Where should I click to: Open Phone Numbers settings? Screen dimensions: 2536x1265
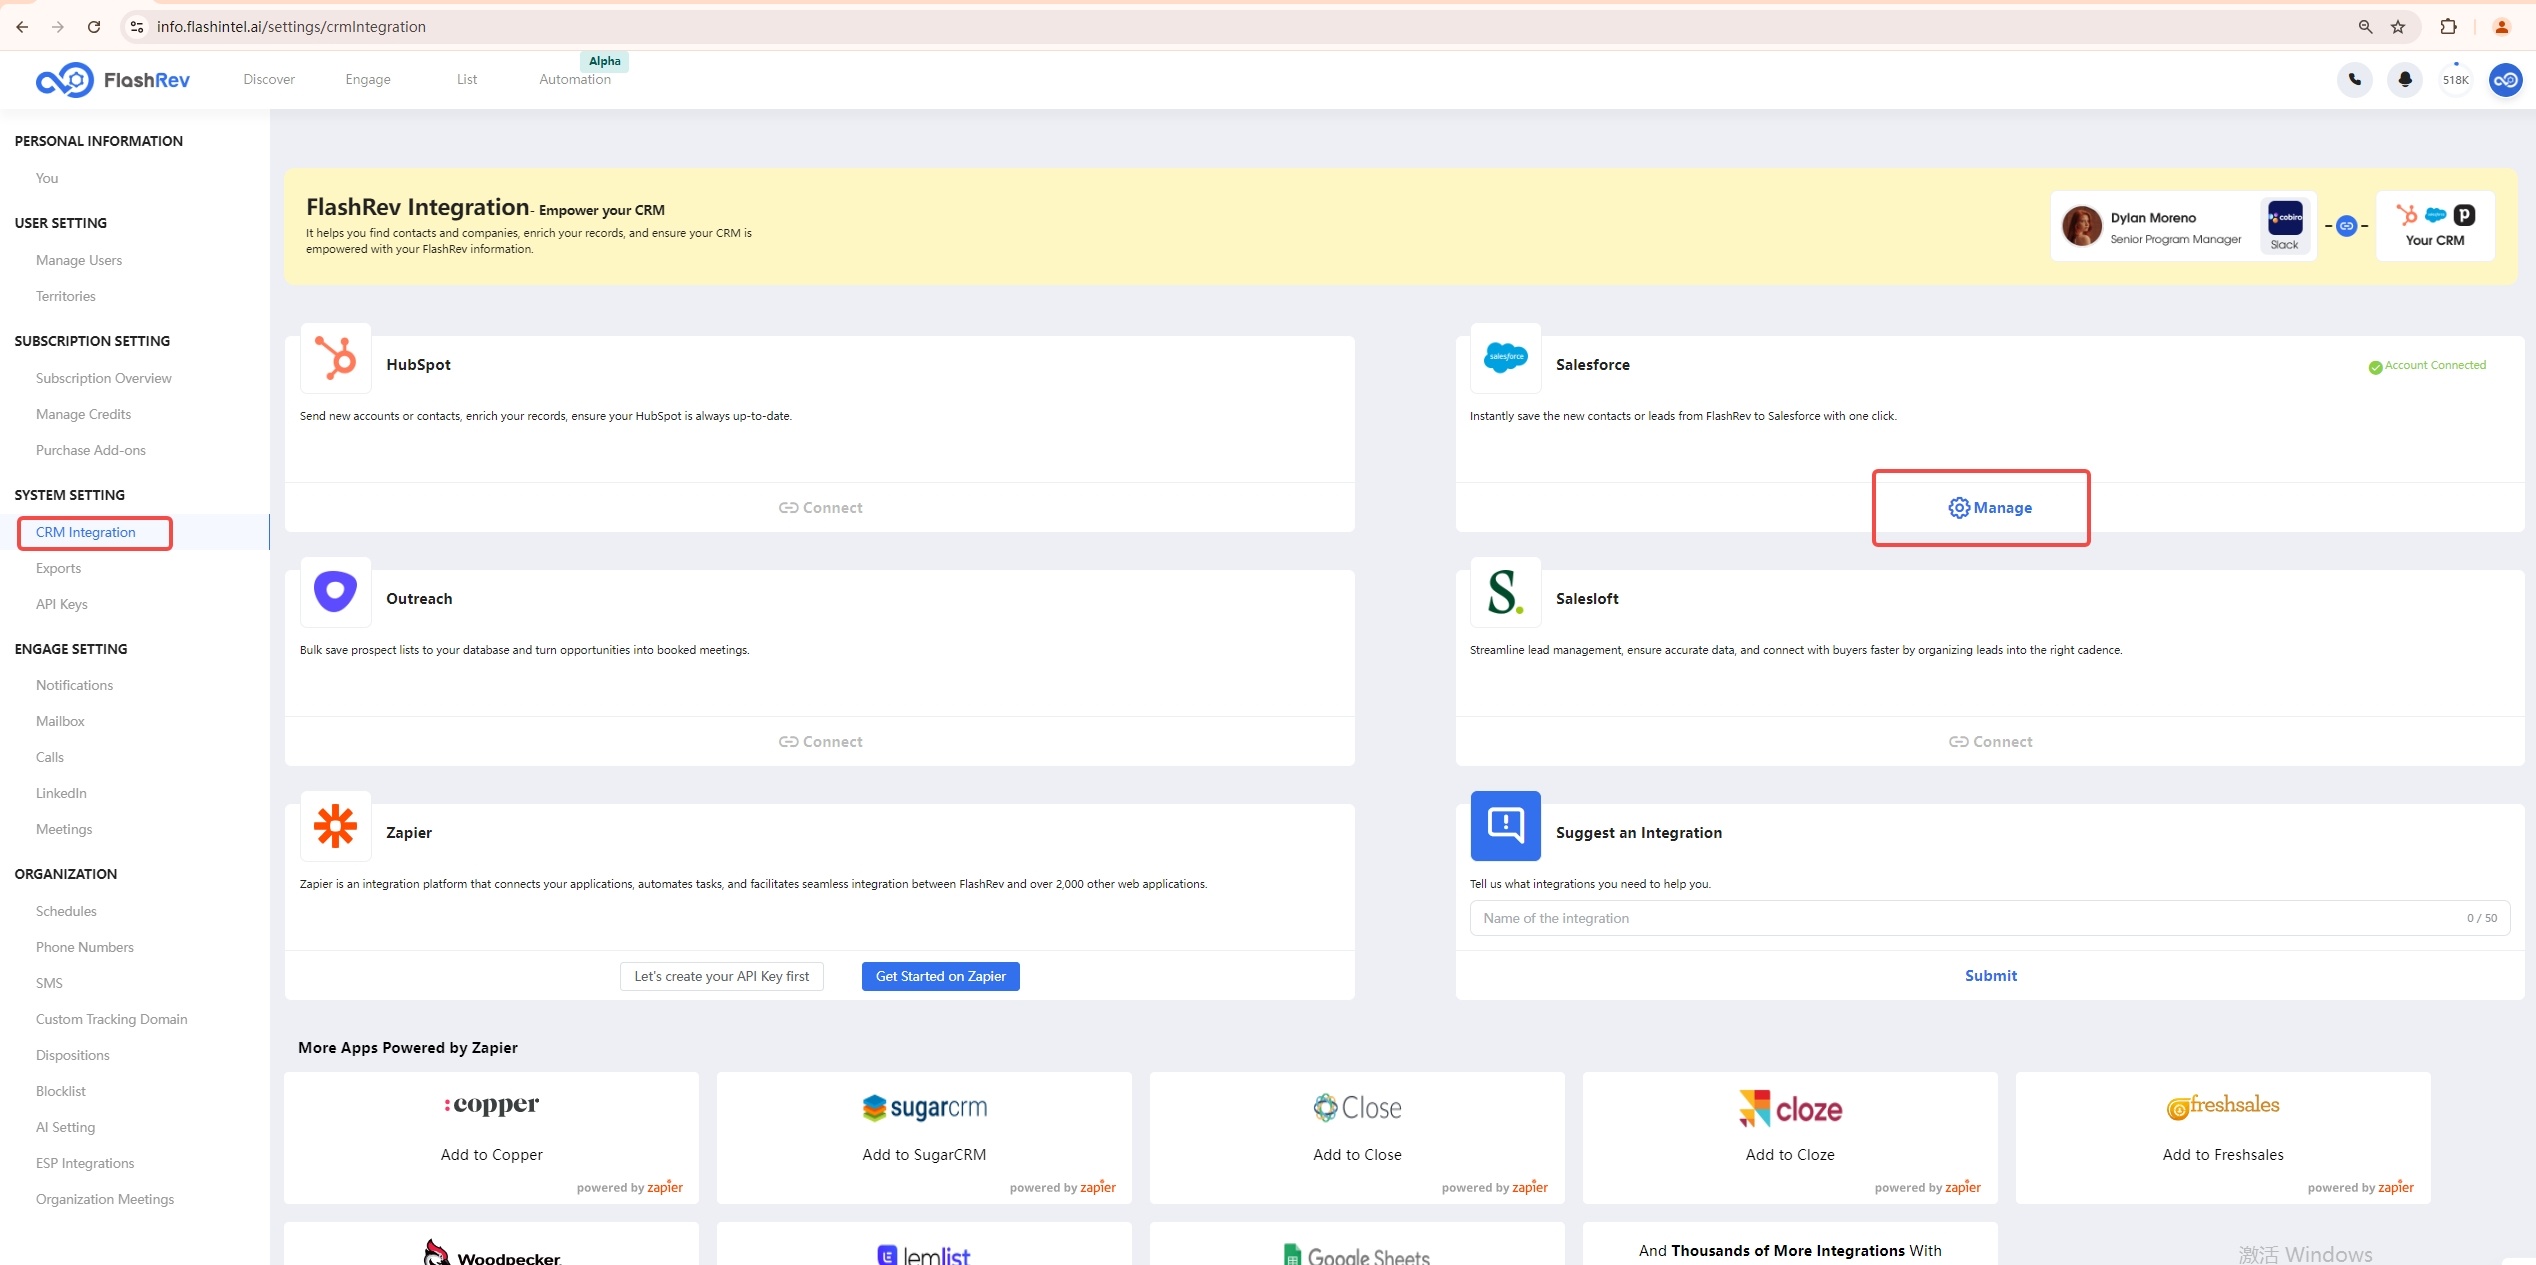(x=85, y=947)
